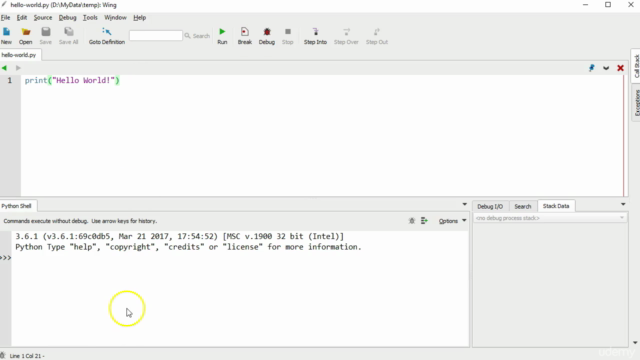Viewport: 640px width, 360px height.
Task: Click the Save All toolbar icon
Action: point(69,36)
